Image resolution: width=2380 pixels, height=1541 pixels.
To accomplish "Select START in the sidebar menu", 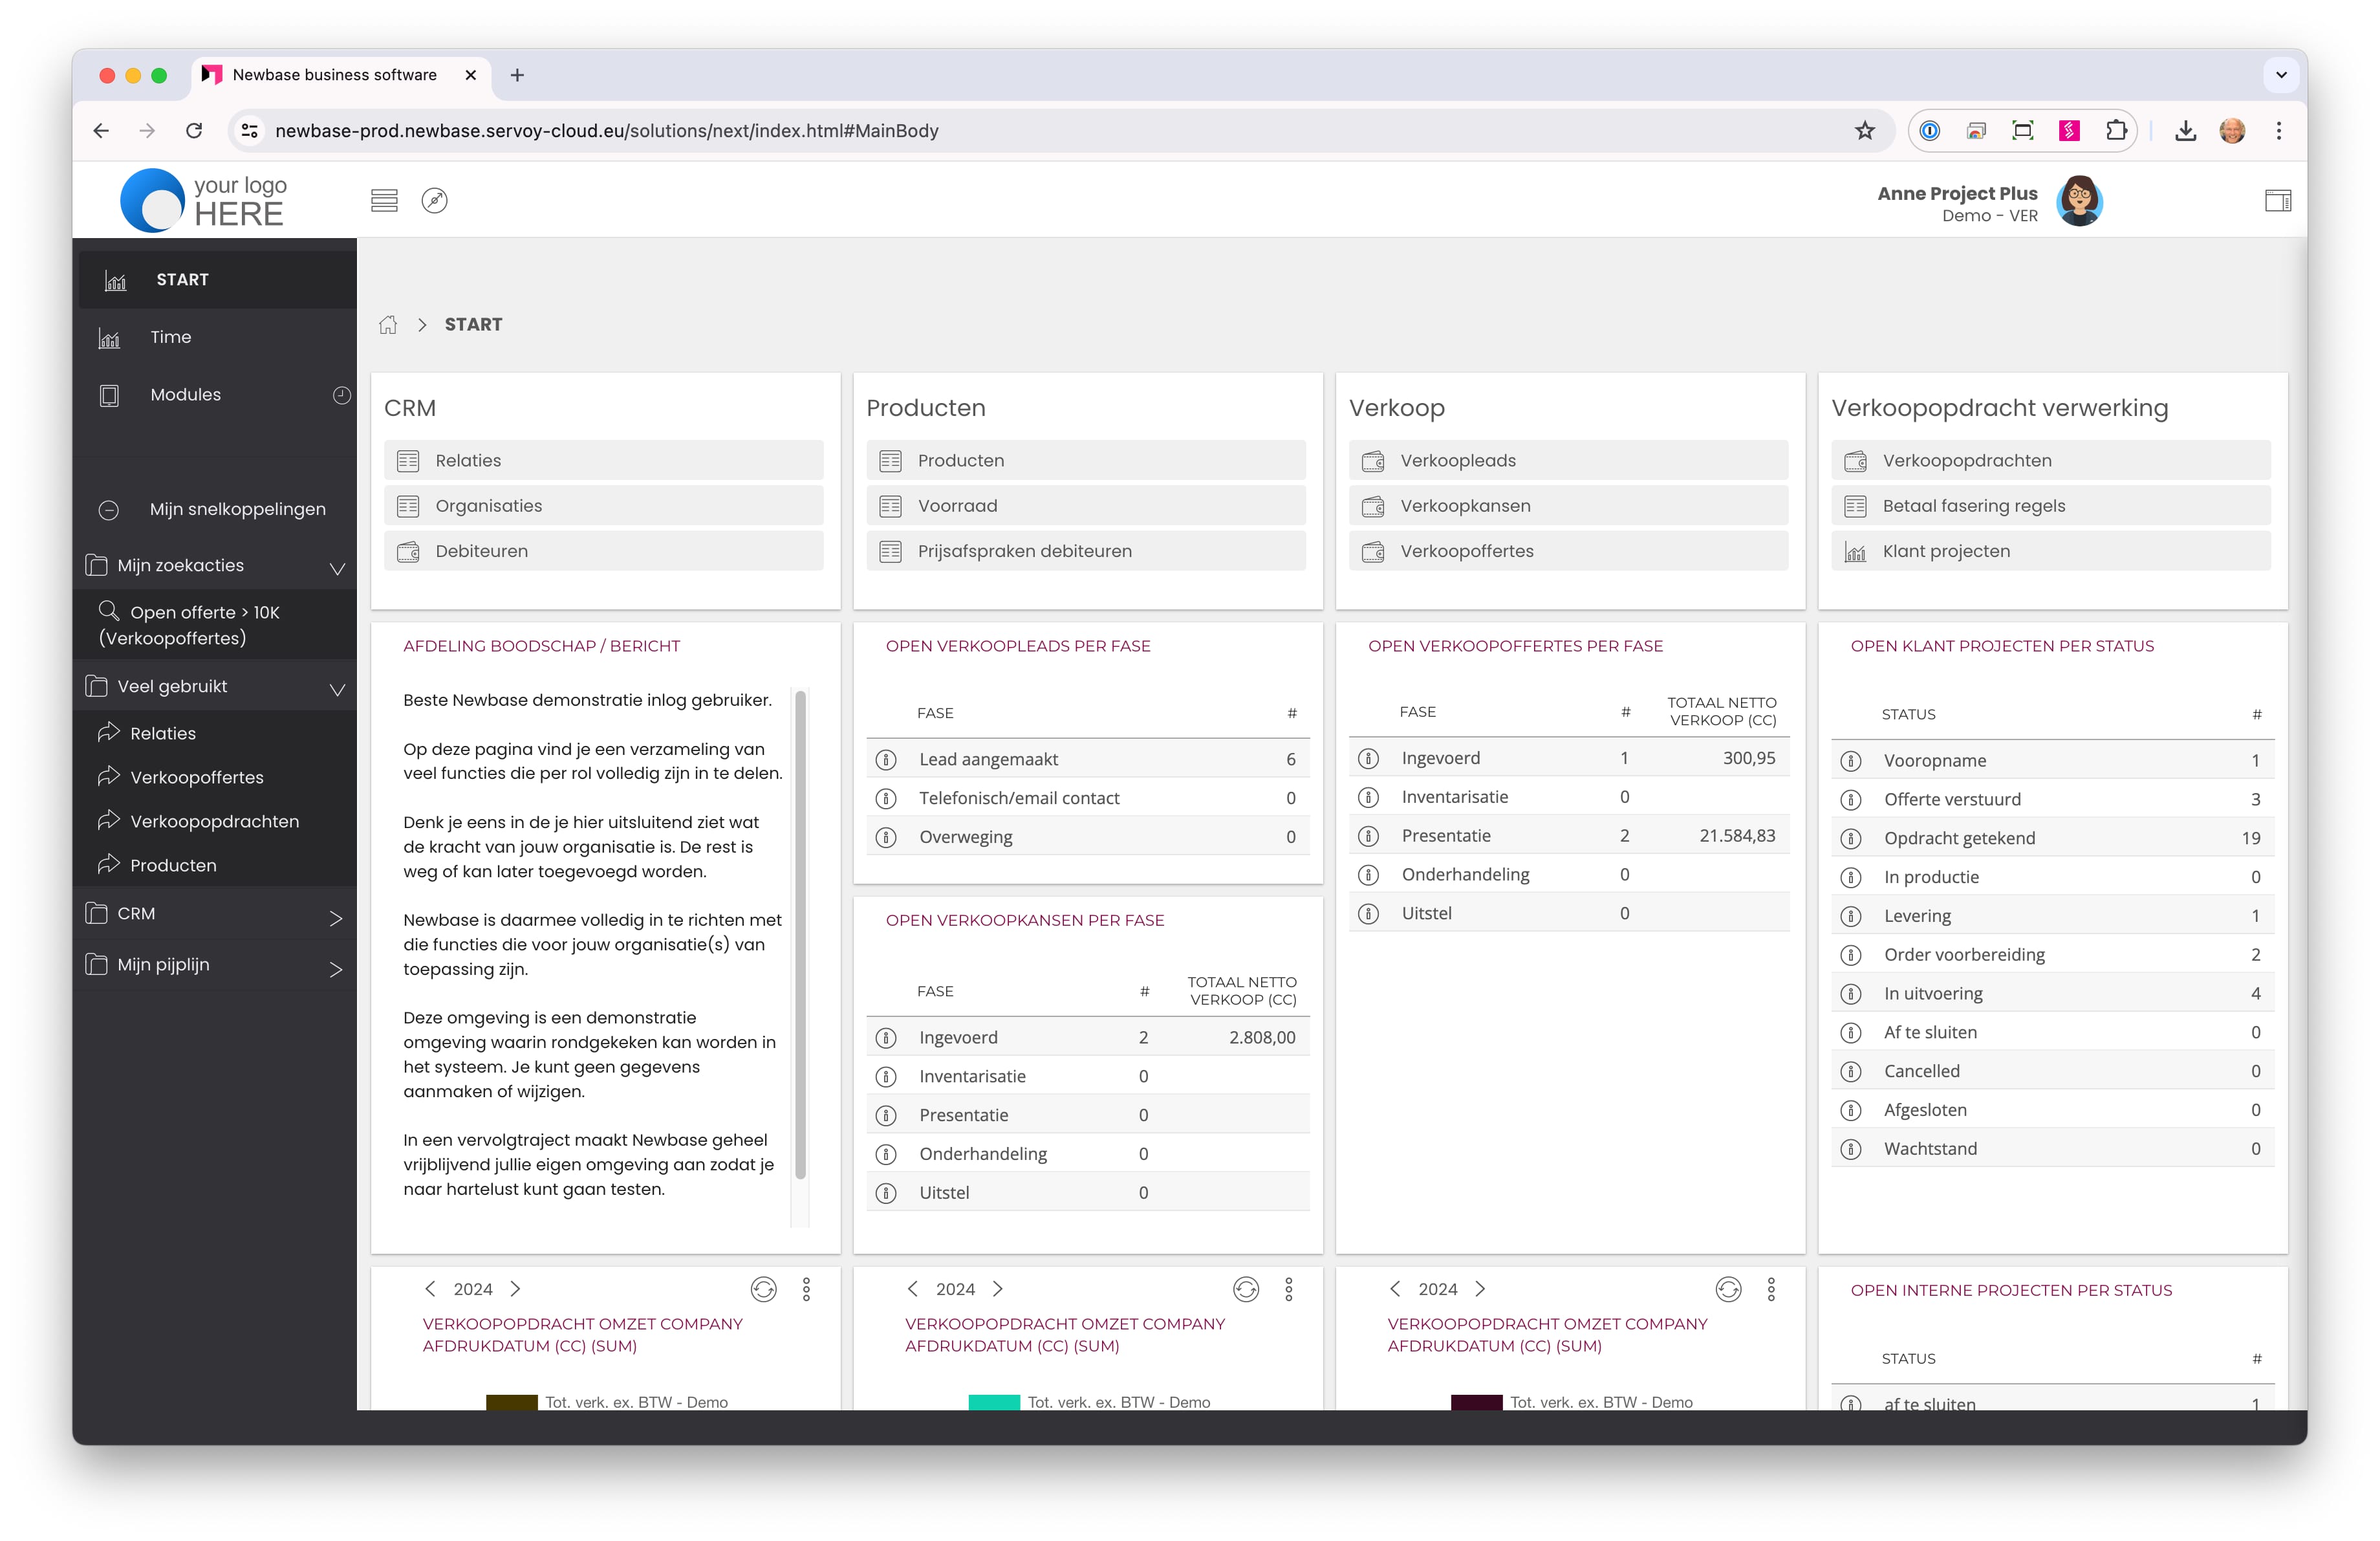I will coord(182,280).
